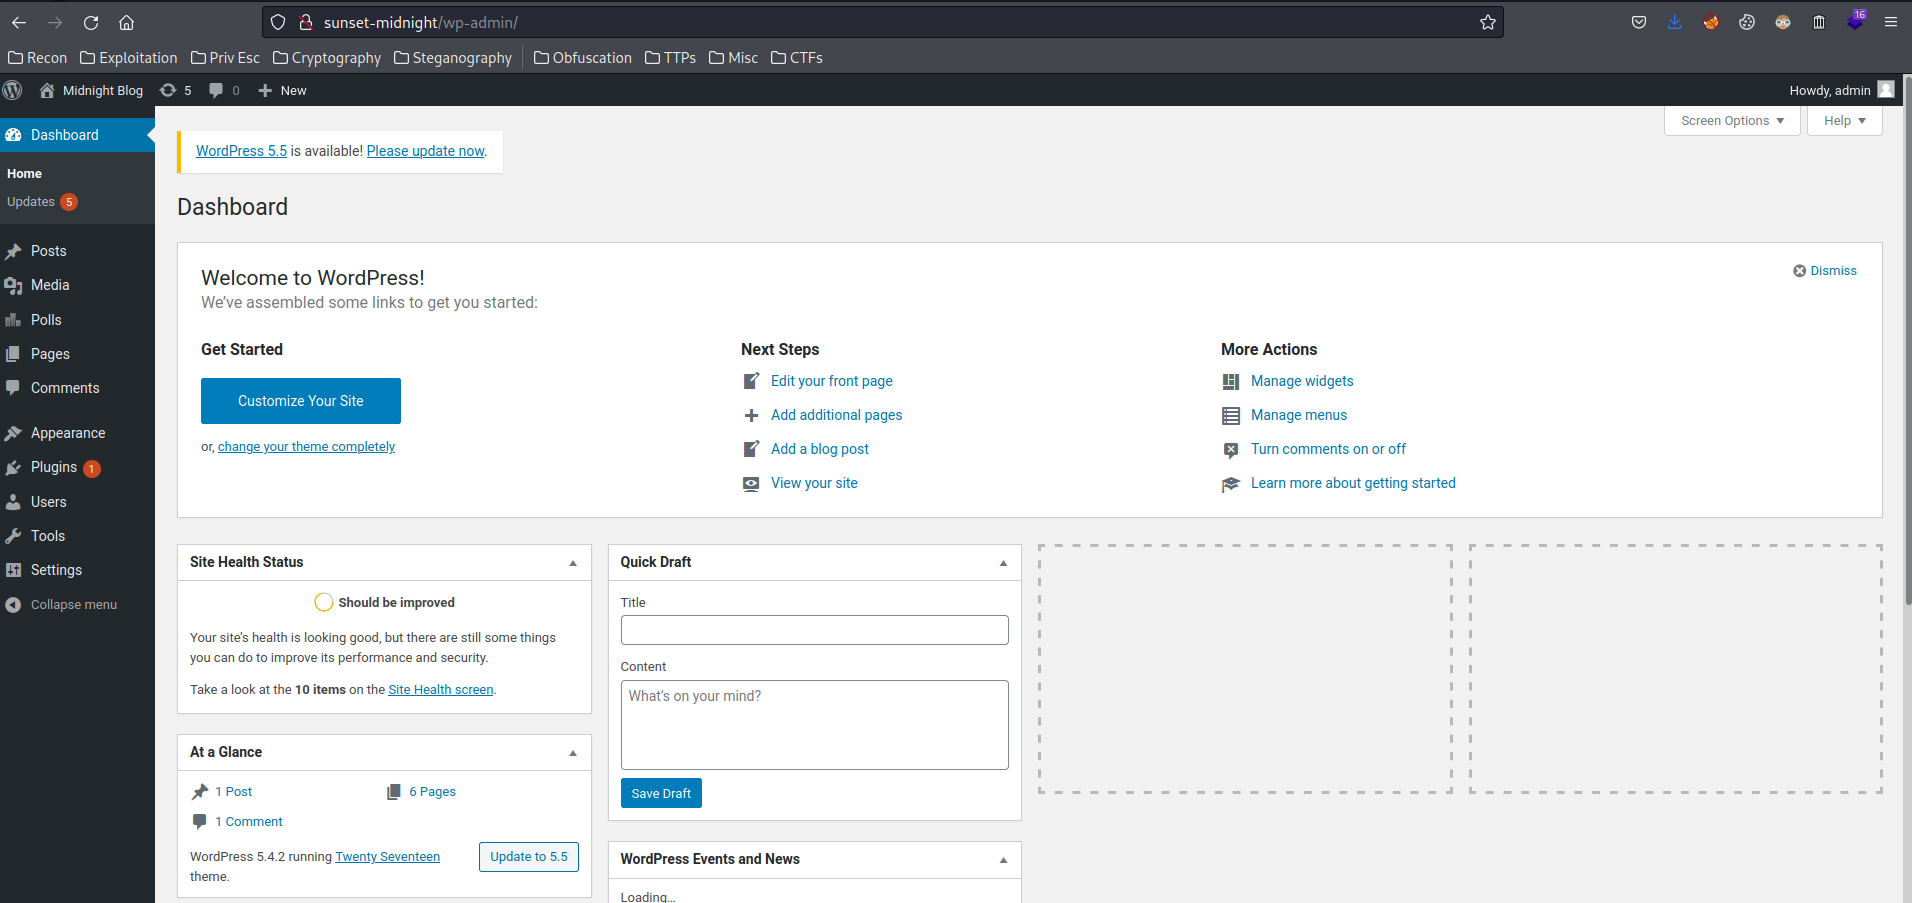The height and width of the screenshot is (903, 1912).
Task: Collapse the At a Glance panel
Action: click(x=573, y=753)
